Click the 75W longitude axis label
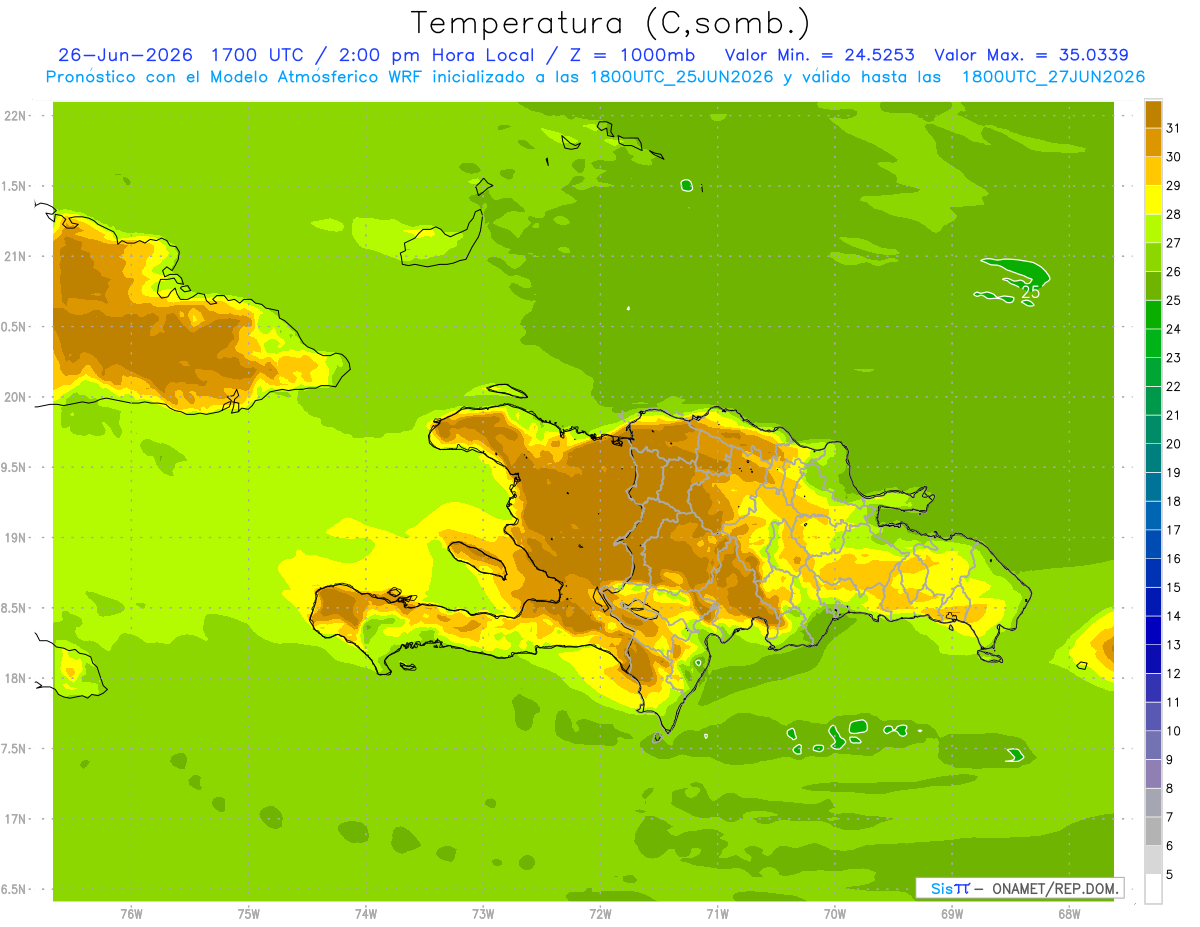The height and width of the screenshot is (927, 1200). tap(249, 914)
